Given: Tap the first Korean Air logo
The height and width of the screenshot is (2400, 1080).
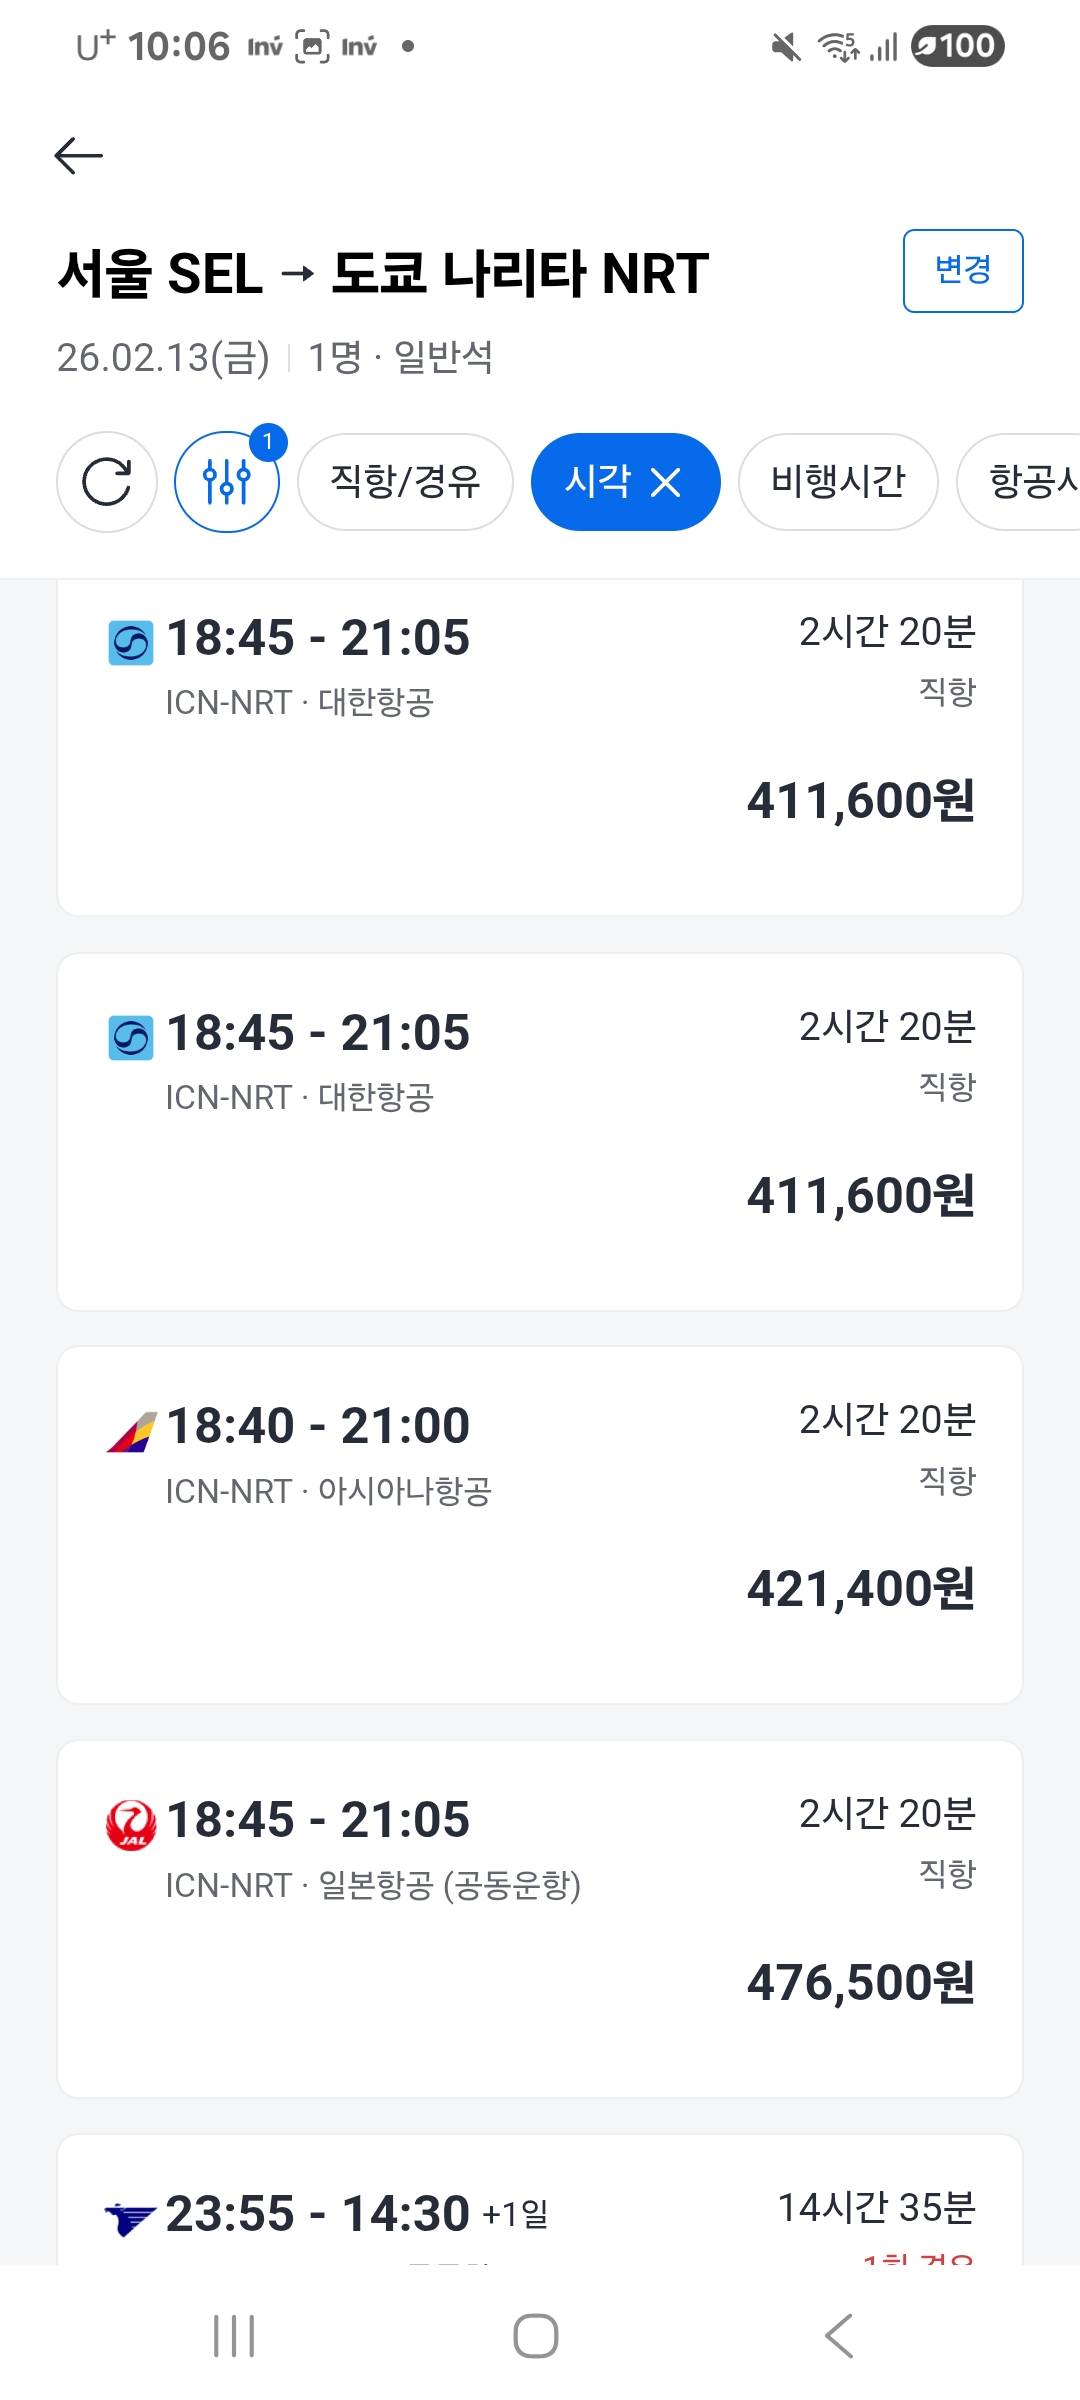Looking at the screenshot, I should 131,643.
